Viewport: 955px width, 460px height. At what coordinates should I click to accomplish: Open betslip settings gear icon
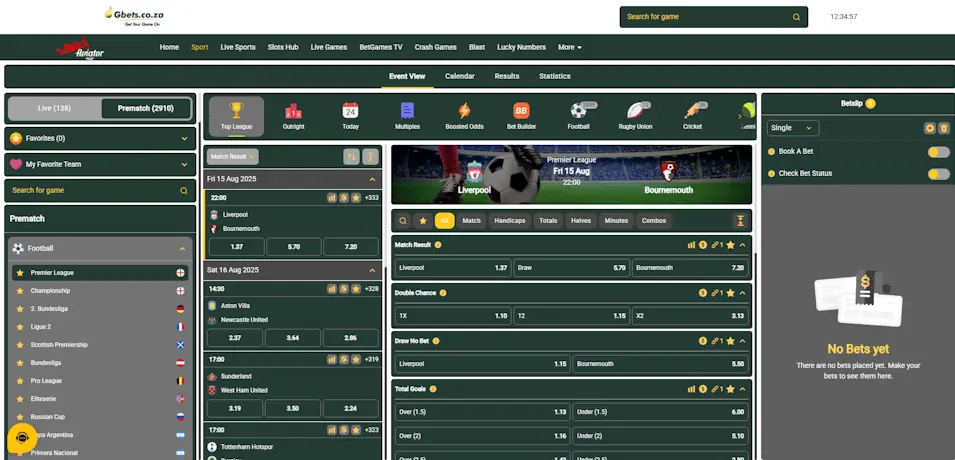point(929,128)
